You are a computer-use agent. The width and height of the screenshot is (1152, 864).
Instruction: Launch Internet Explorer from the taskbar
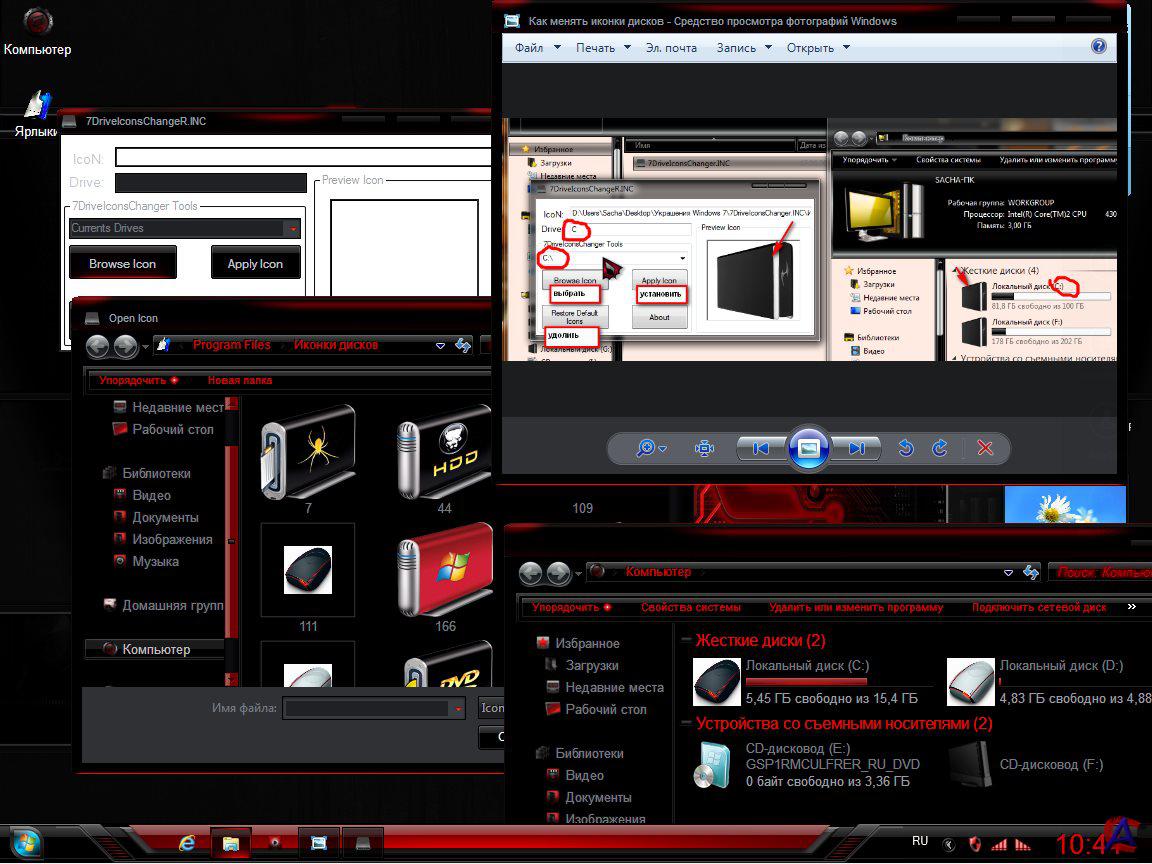point(187,843)
